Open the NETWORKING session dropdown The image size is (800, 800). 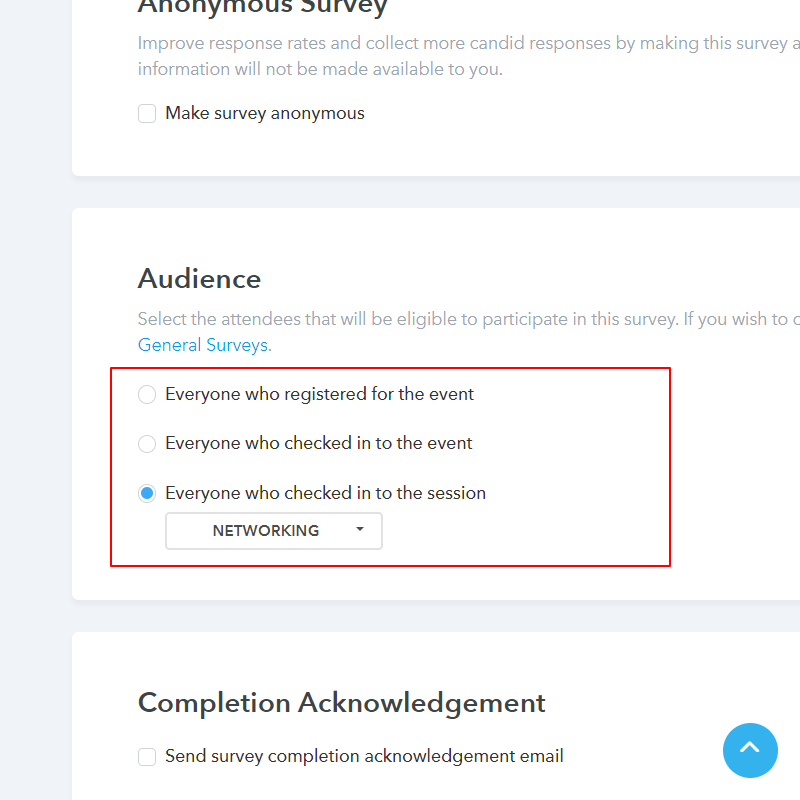tap(273, 531)
